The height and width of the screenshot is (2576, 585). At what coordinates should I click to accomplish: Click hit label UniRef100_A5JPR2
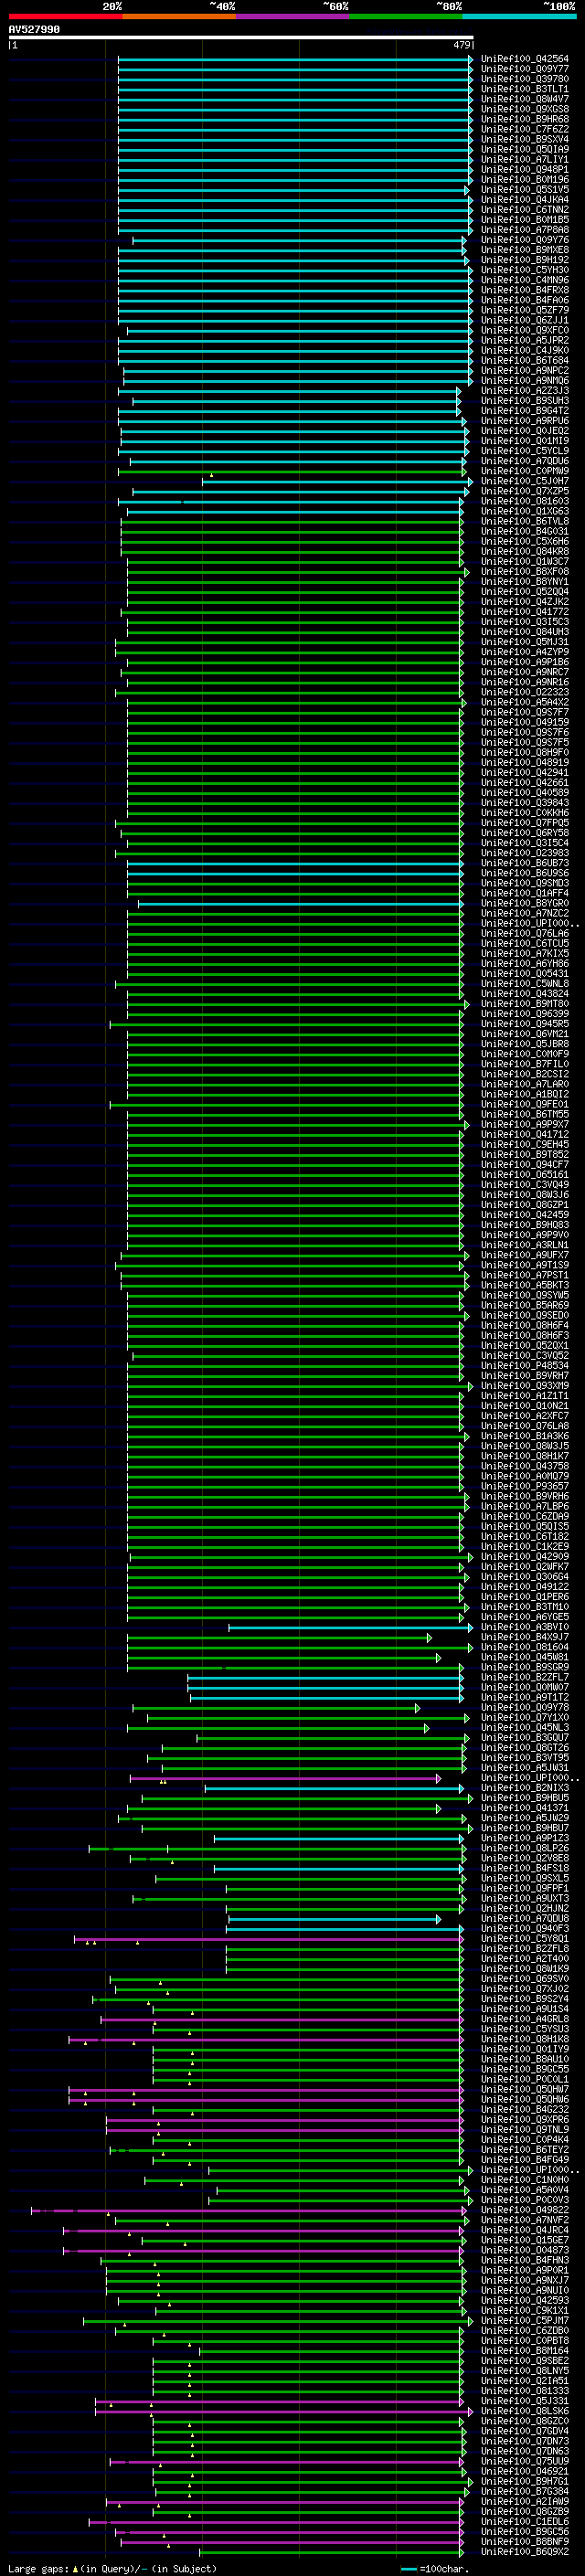coord(524,340)
